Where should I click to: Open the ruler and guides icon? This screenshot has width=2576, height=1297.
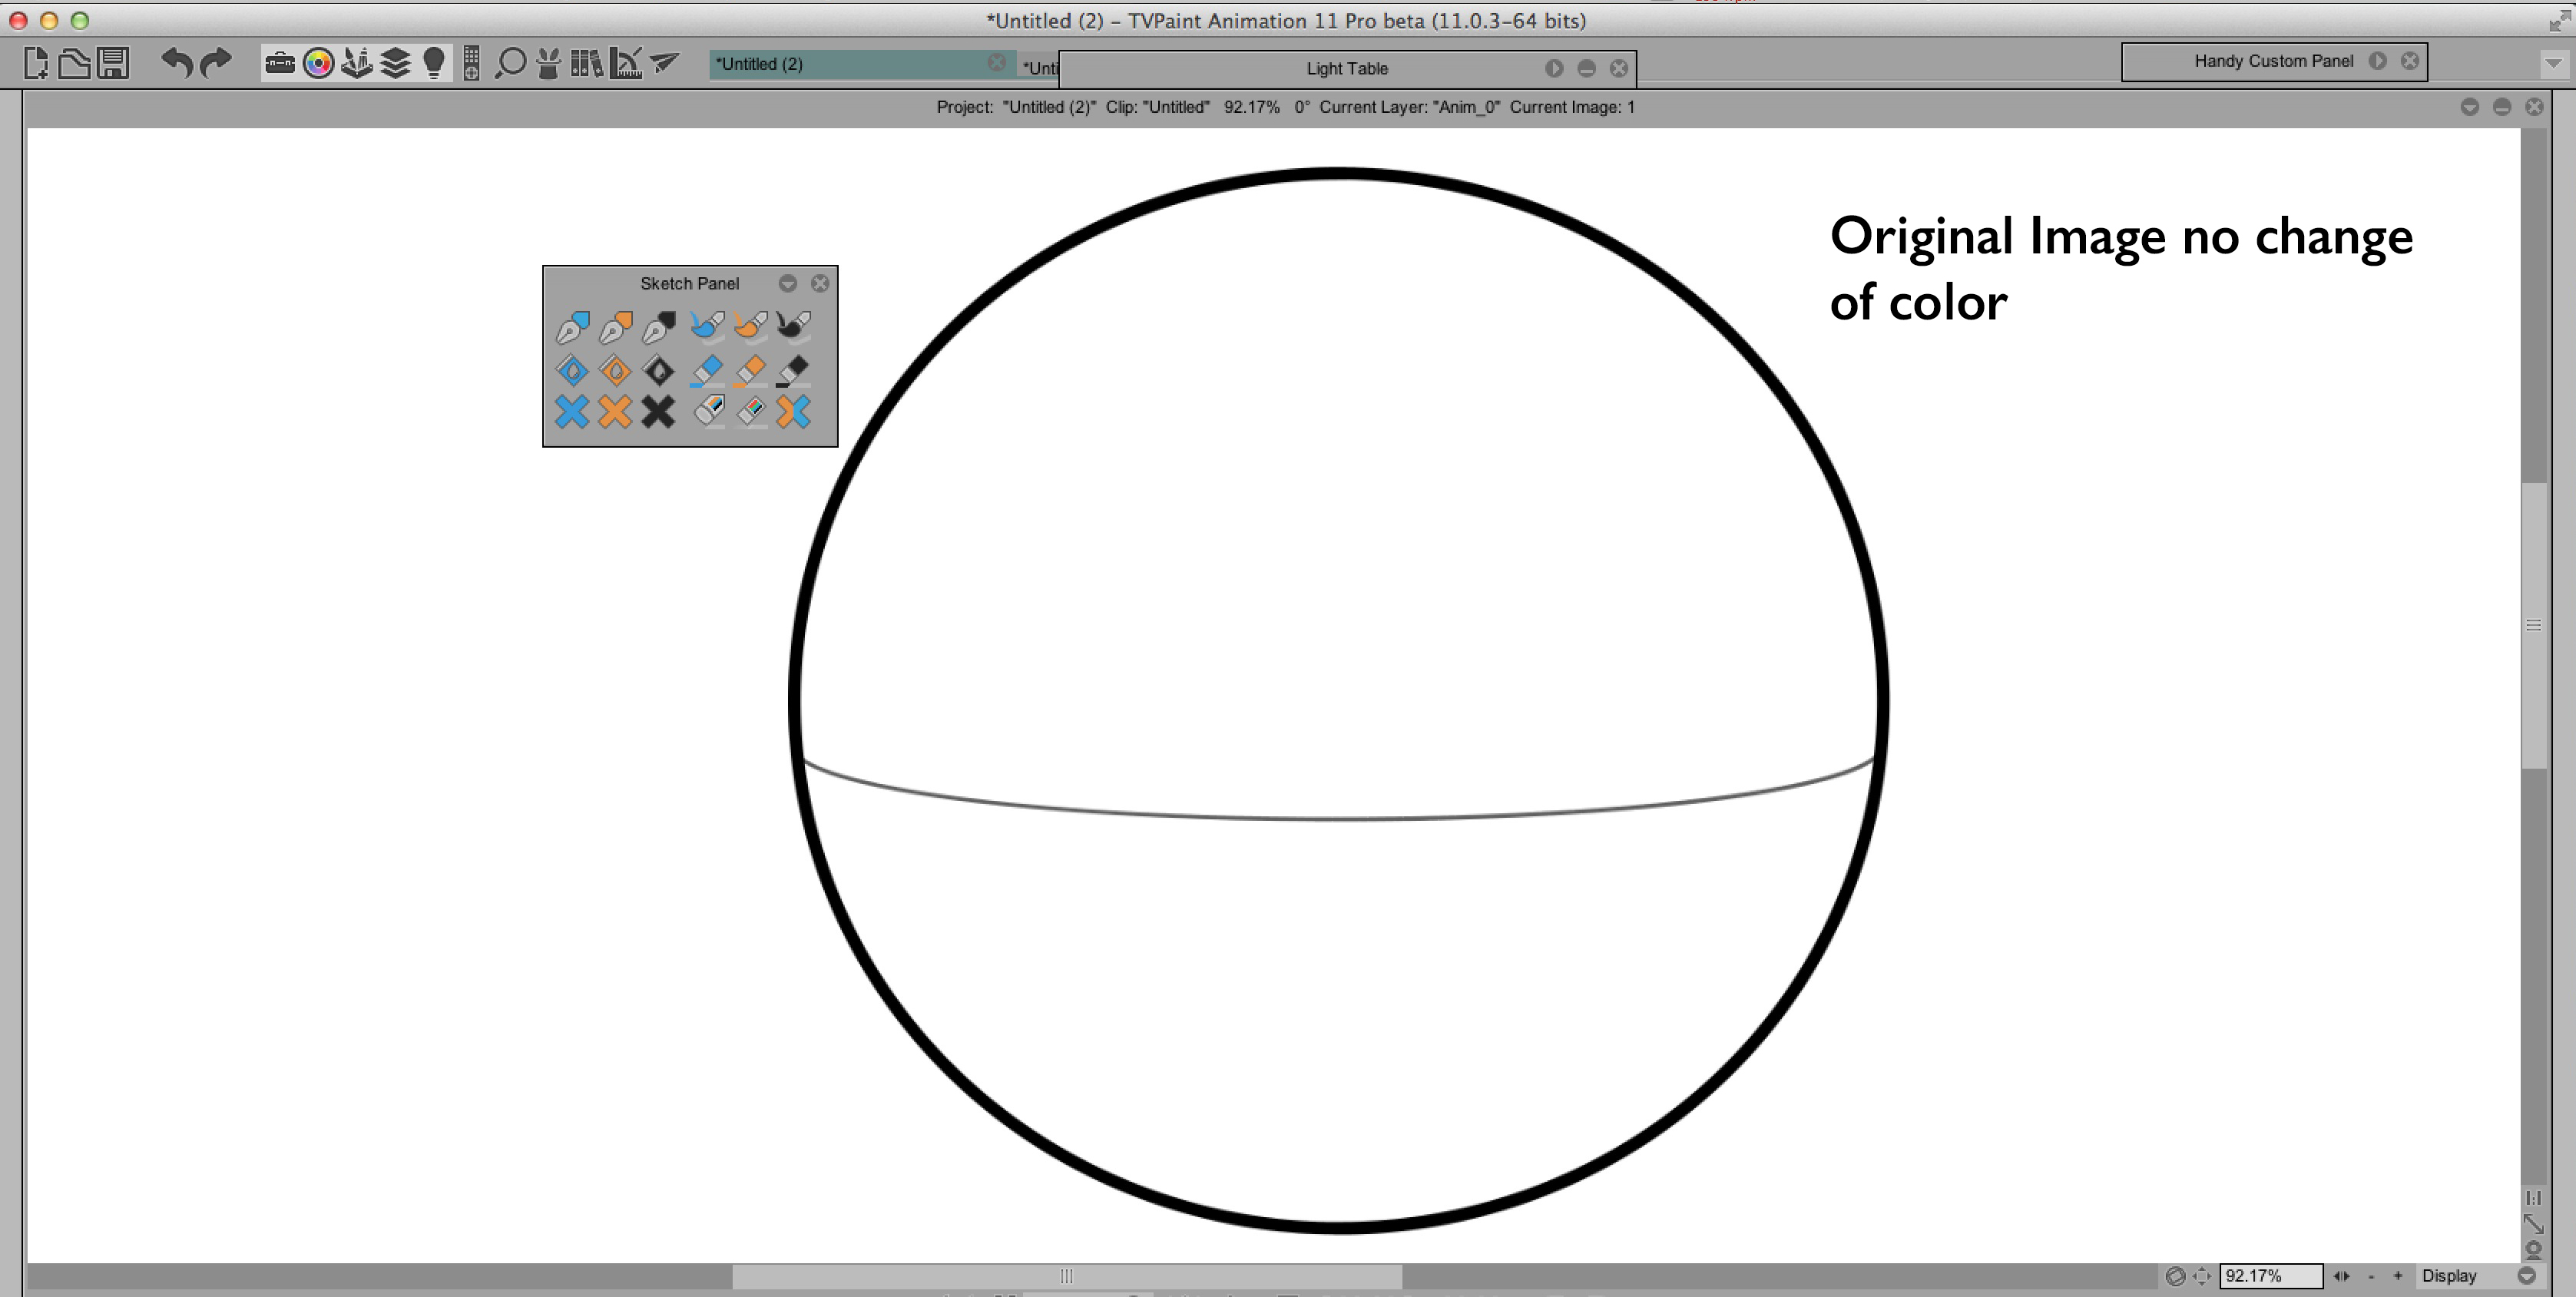pos(626,64)
